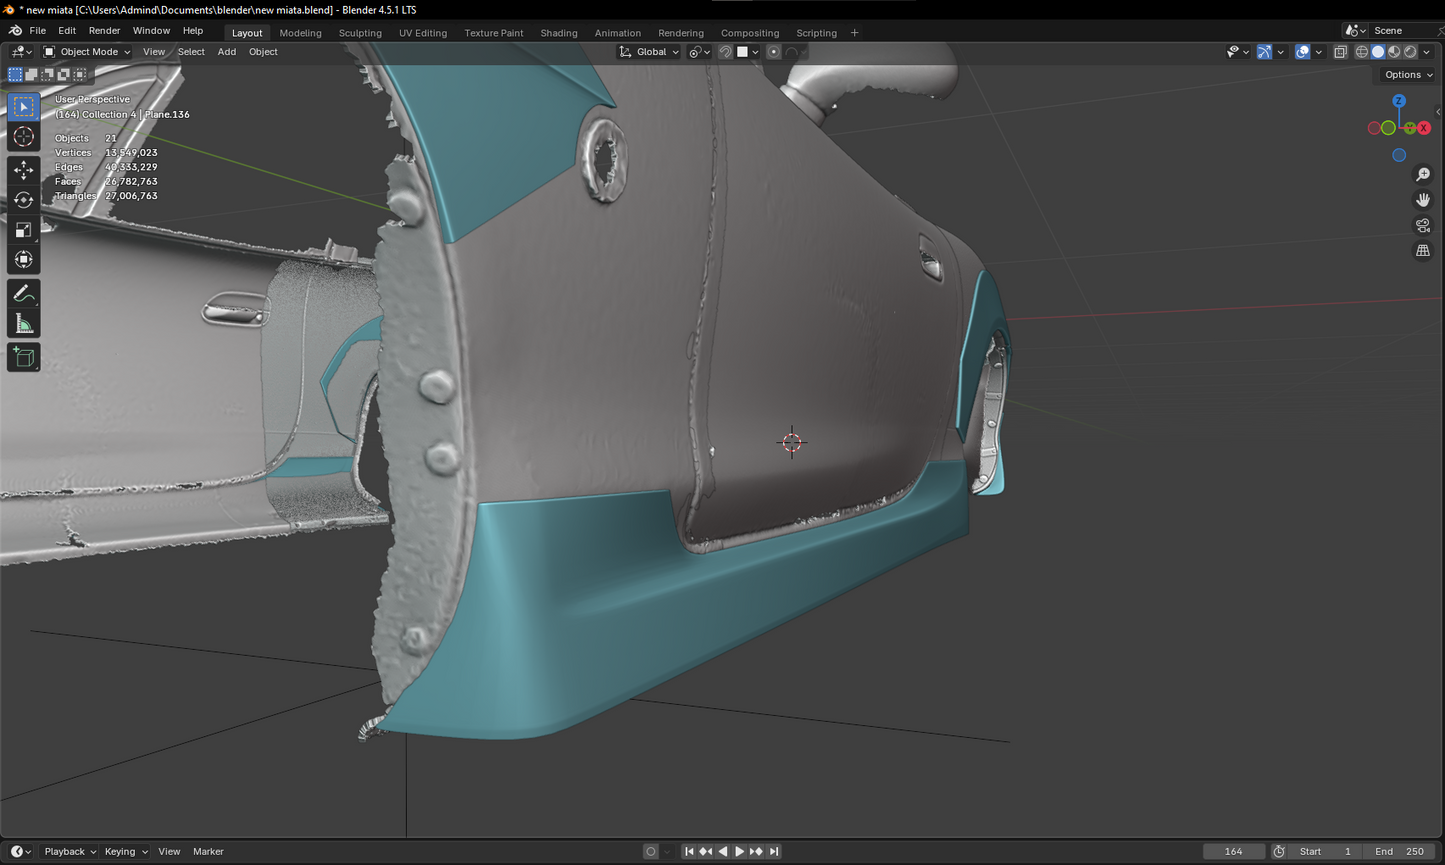Click the Marker menu in timeline
Image resolution: width=1445 pixels, height=865 pixels.
coord(208,852)
